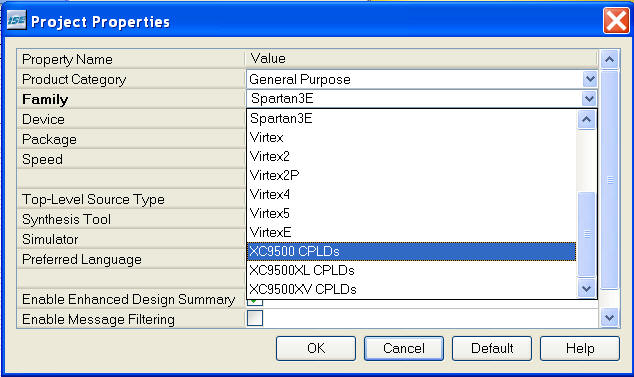The height and width of the screenshot is (377, 634).
Task: Close the Project Properties dialog
Action: (x=616, y=20)
